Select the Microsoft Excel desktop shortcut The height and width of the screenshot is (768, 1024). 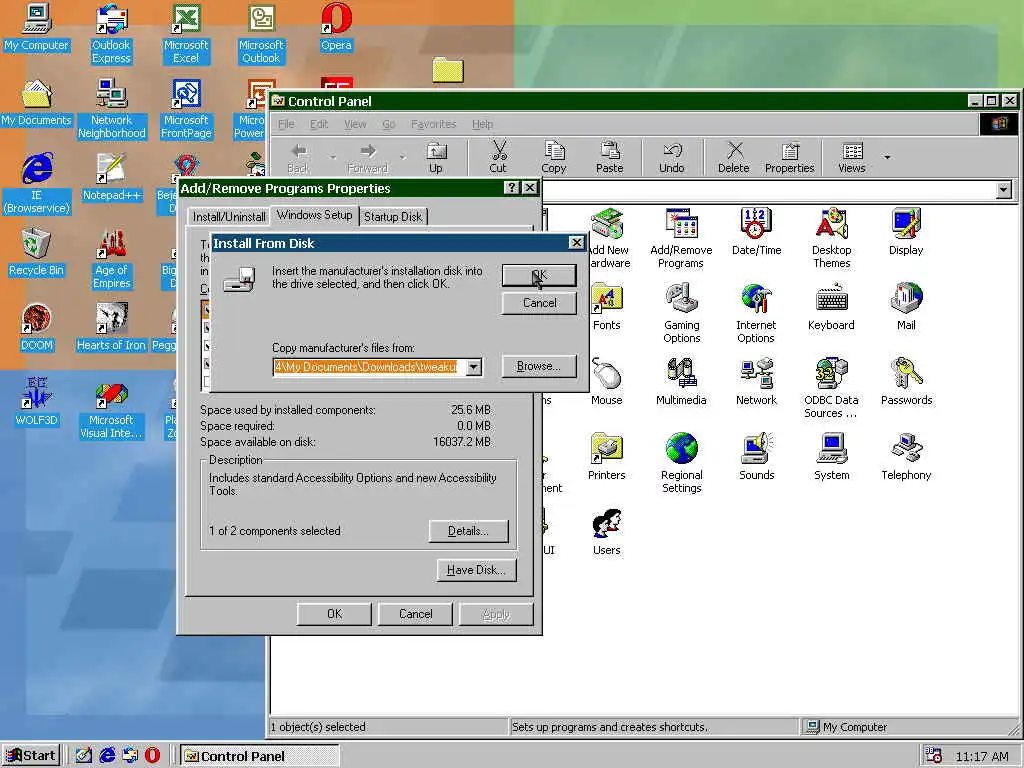coord(186,35)
